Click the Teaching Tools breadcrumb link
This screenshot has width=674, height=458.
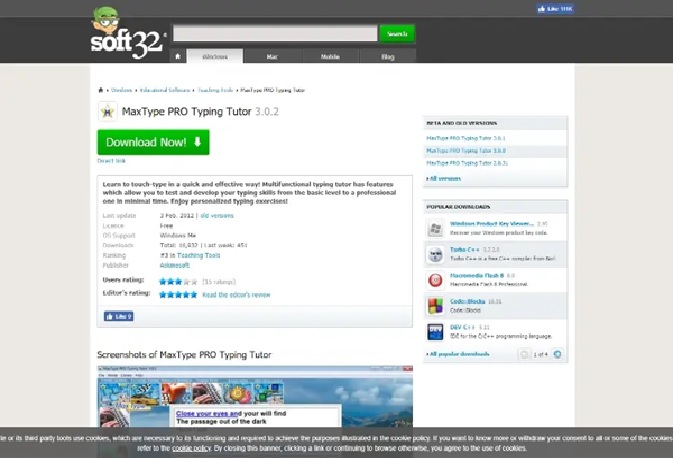click(215, 90)
